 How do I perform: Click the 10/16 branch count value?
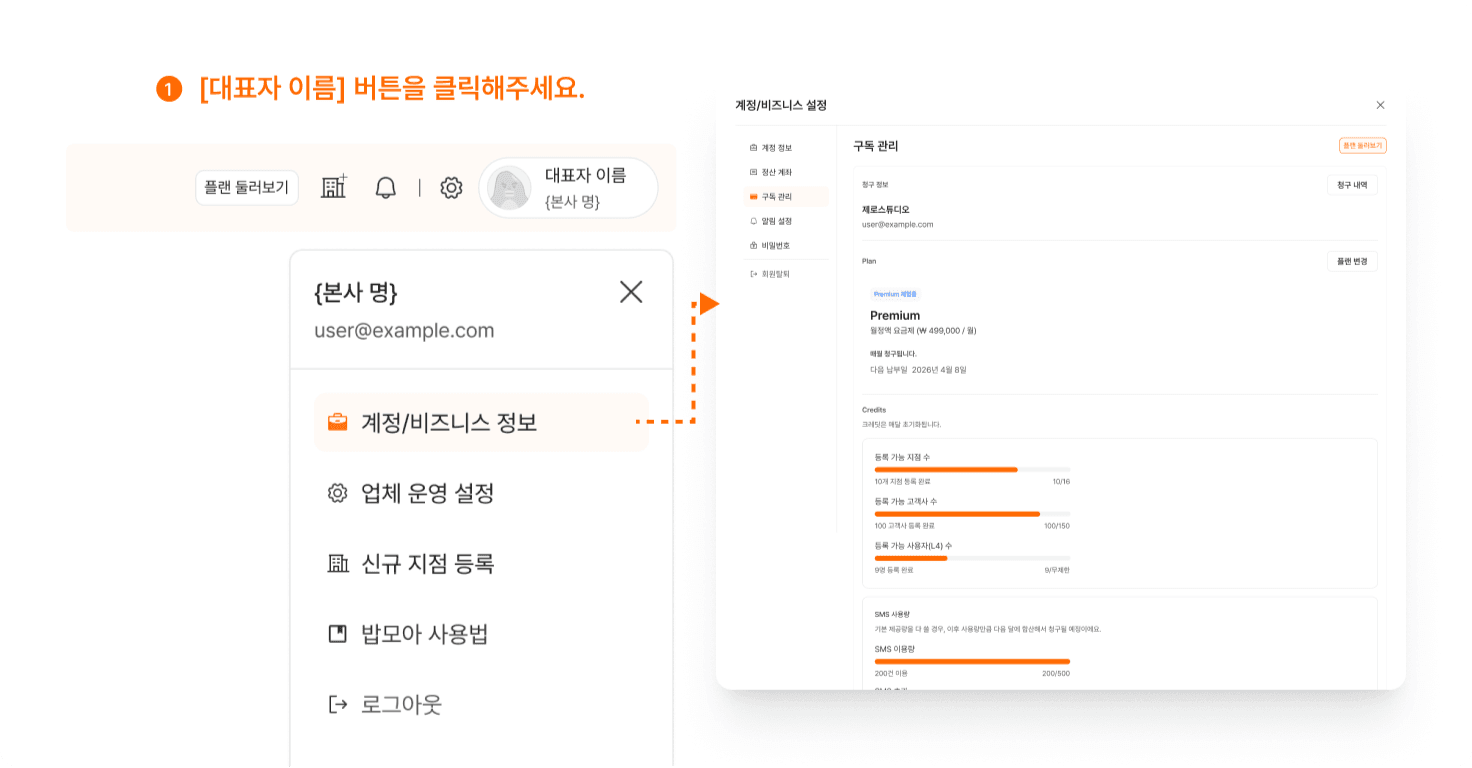tap(1061, 481)
